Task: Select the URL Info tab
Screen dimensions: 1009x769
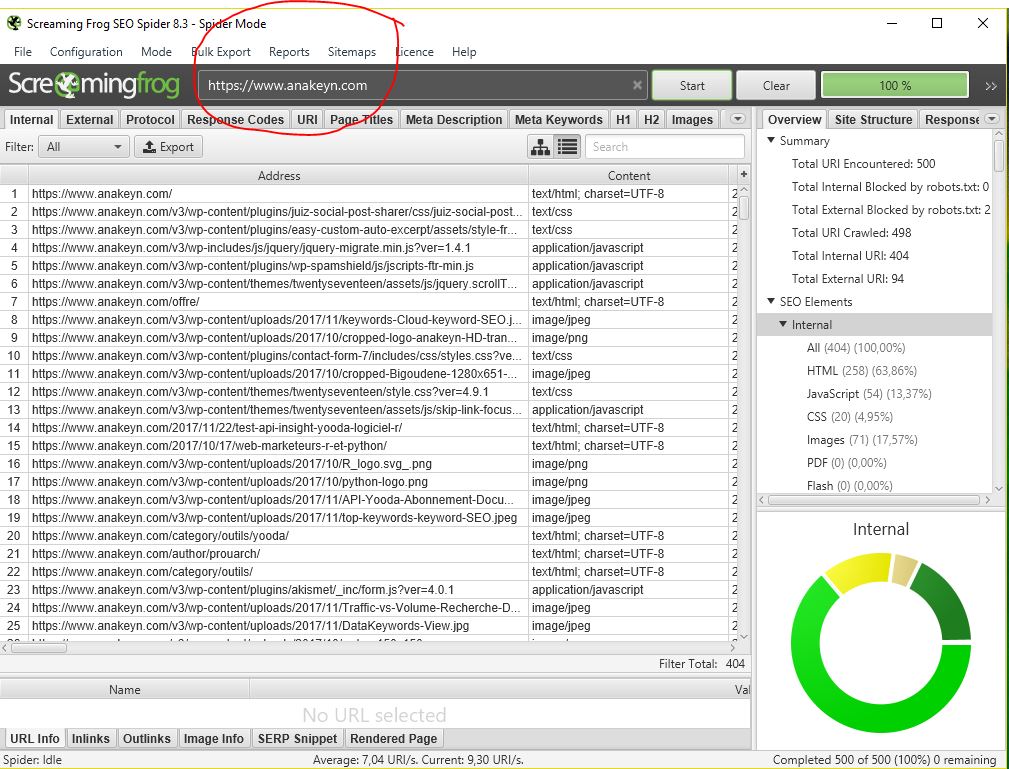Action: pos(35,739)
